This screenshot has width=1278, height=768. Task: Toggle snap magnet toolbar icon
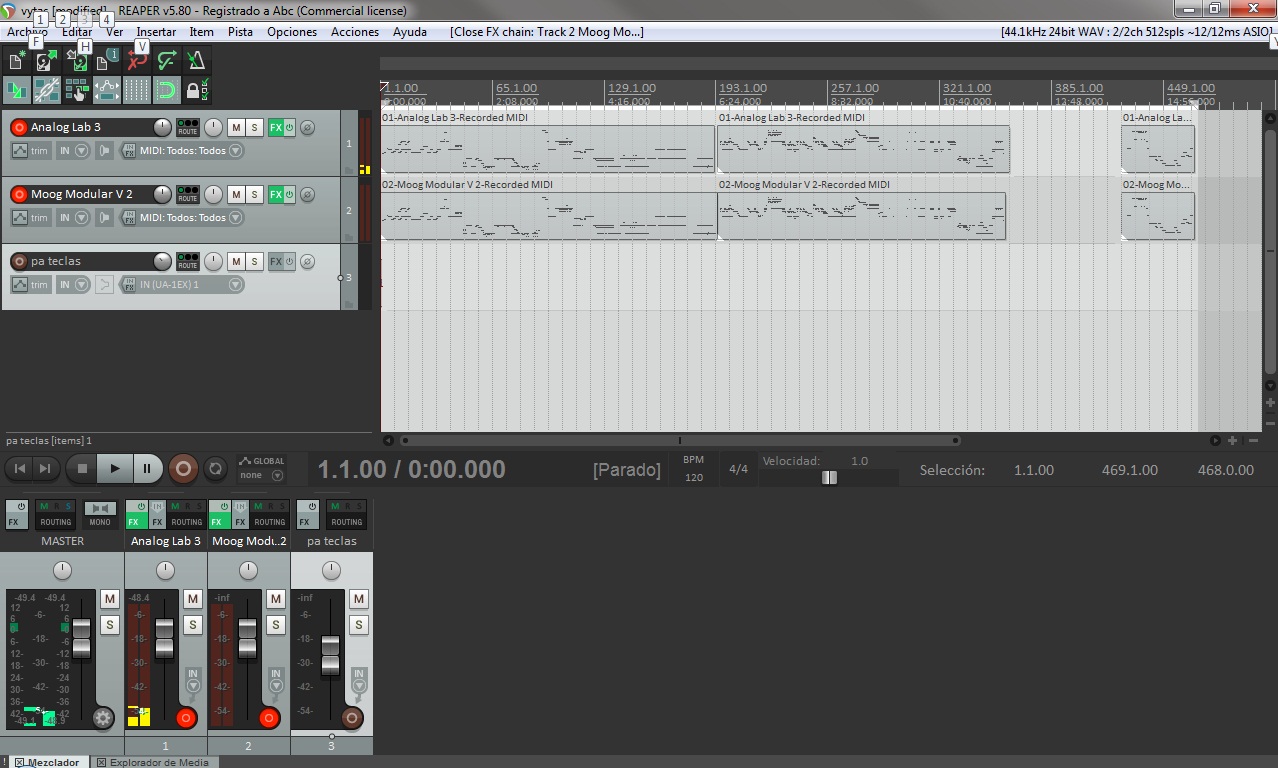(167, 90)
